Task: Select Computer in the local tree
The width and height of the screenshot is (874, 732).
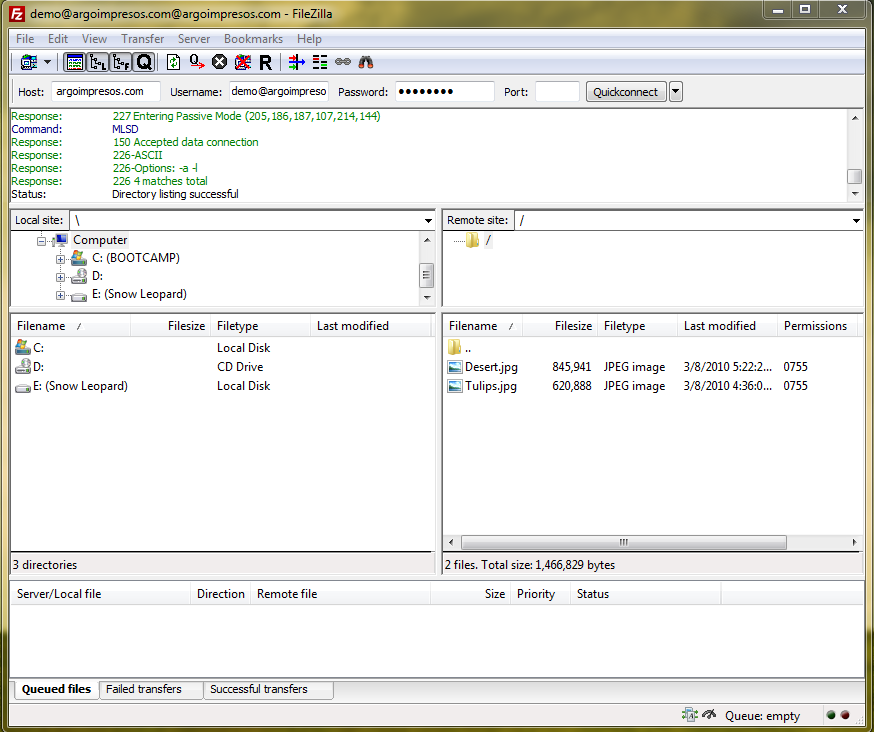Action: coord(100,240)
